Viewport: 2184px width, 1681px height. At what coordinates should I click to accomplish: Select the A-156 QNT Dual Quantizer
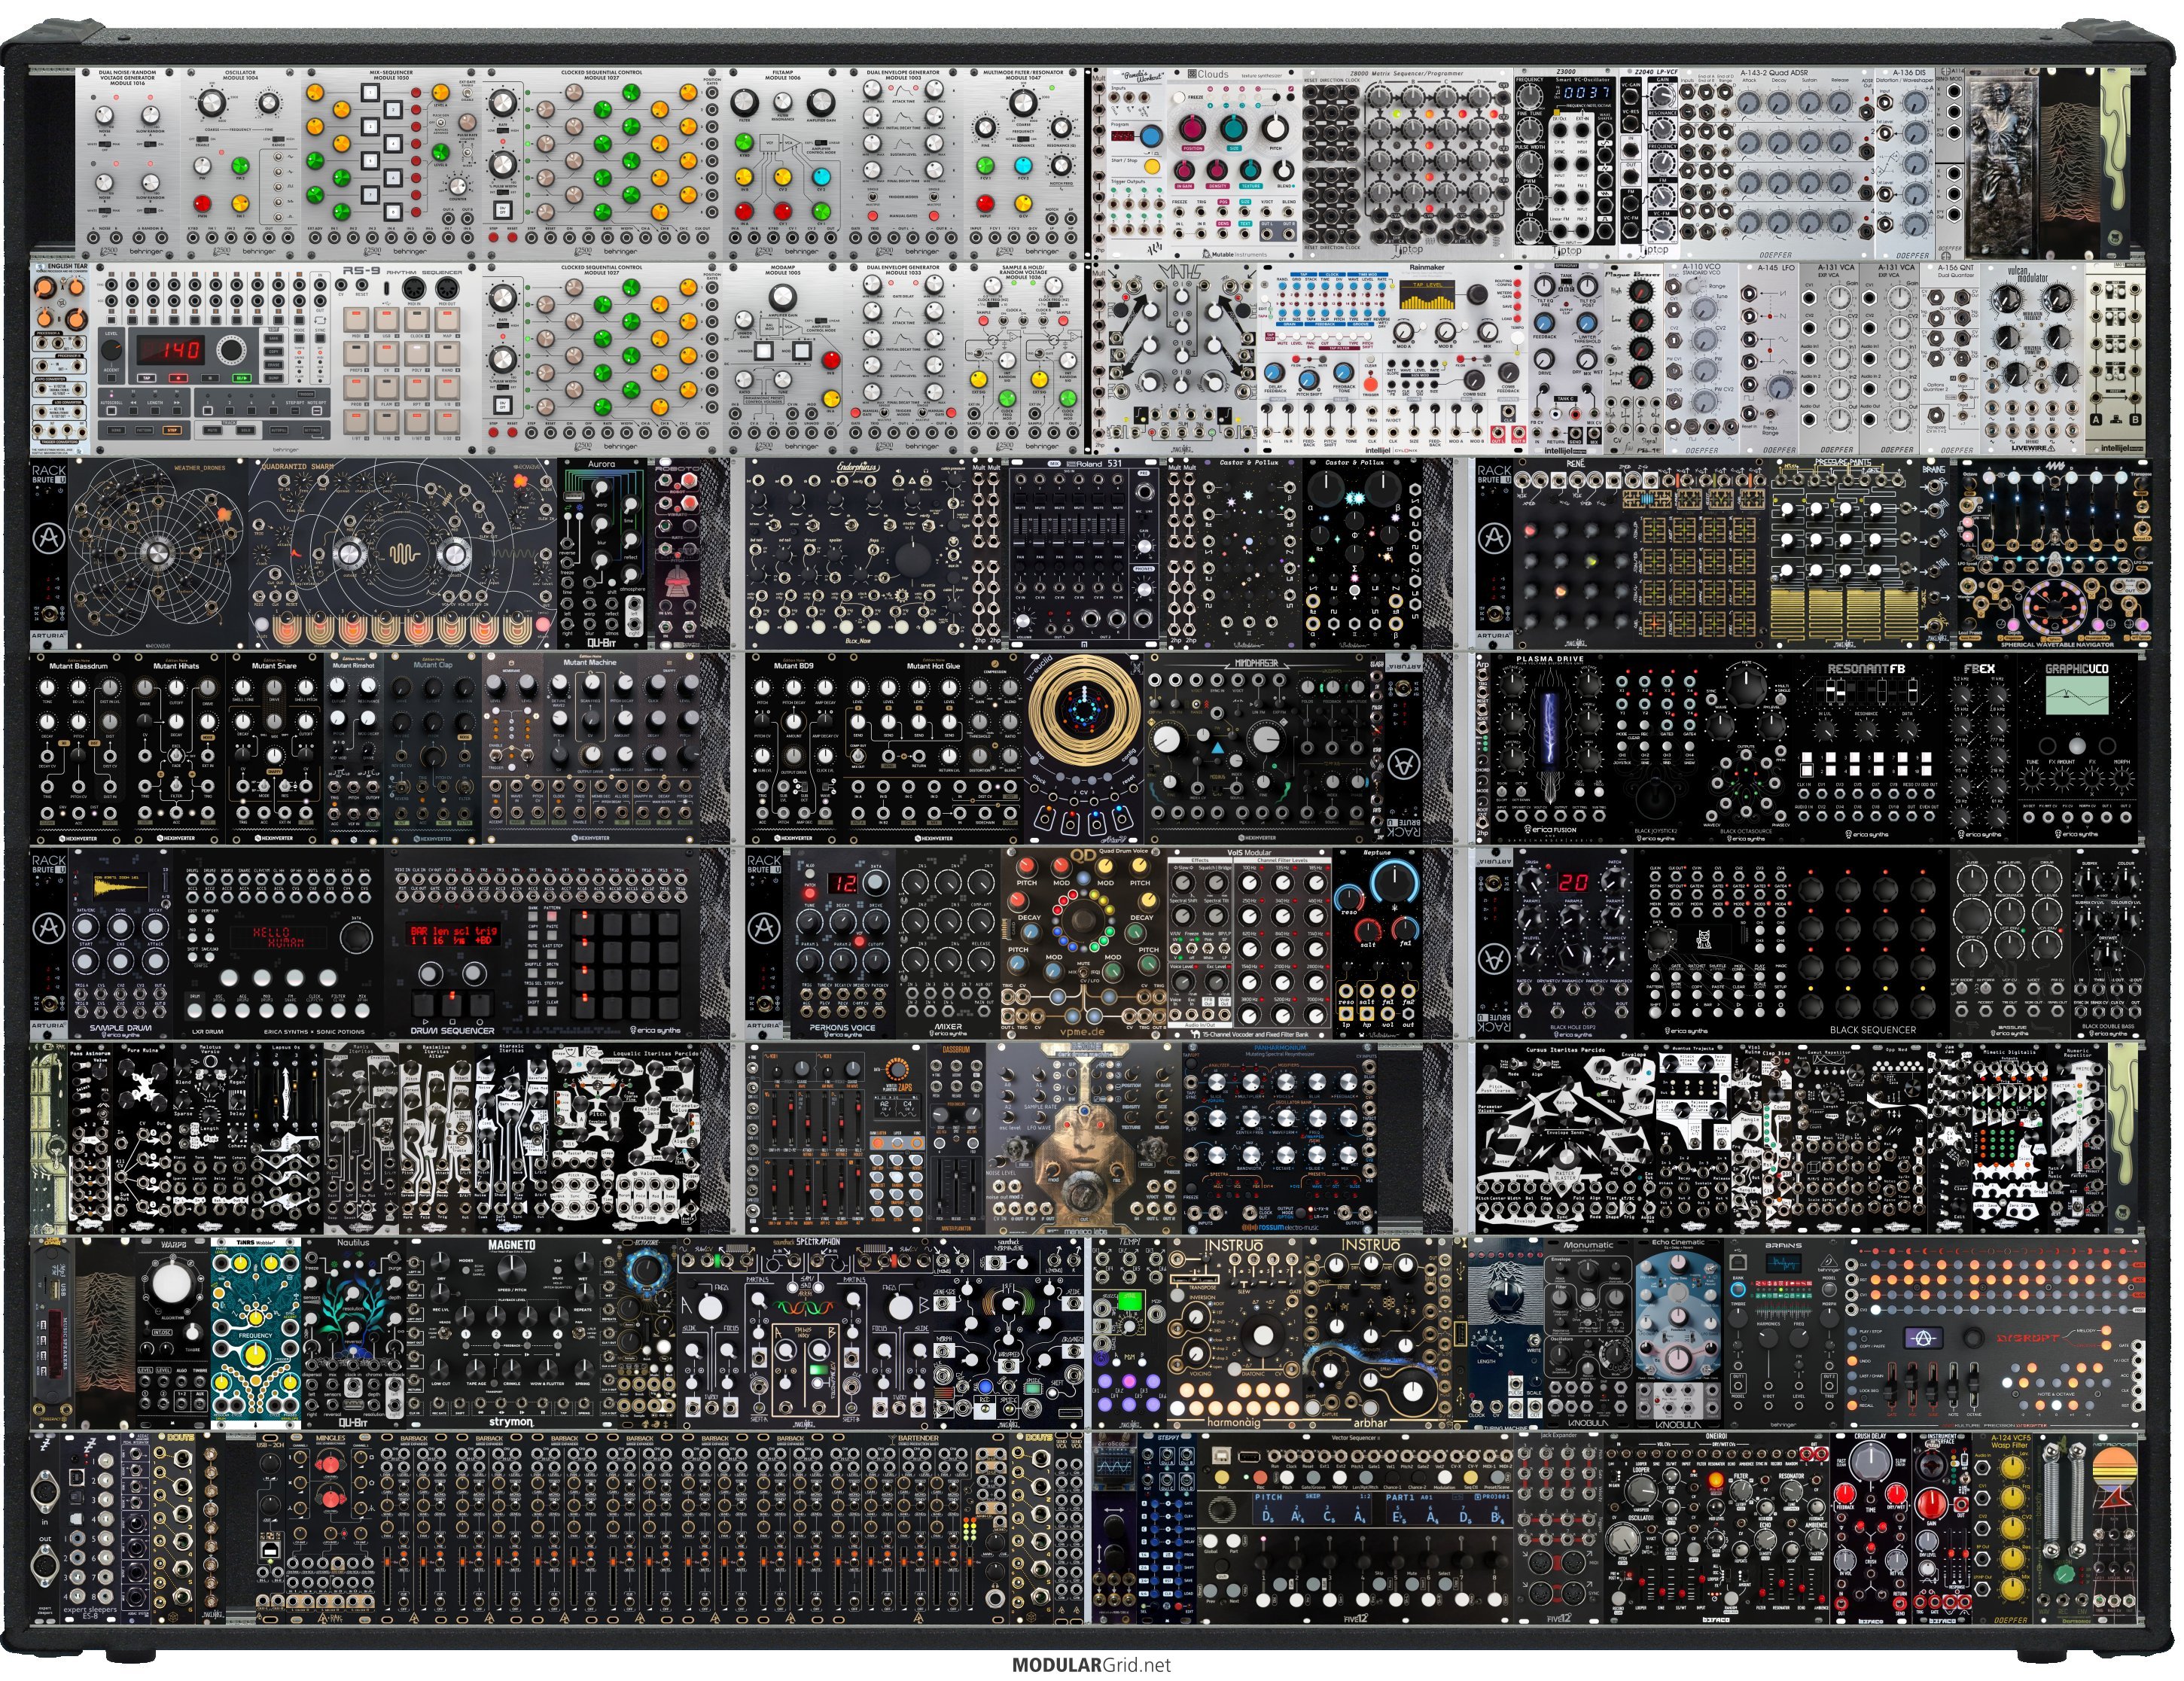pyautogui.click(x=1950, y=358)
